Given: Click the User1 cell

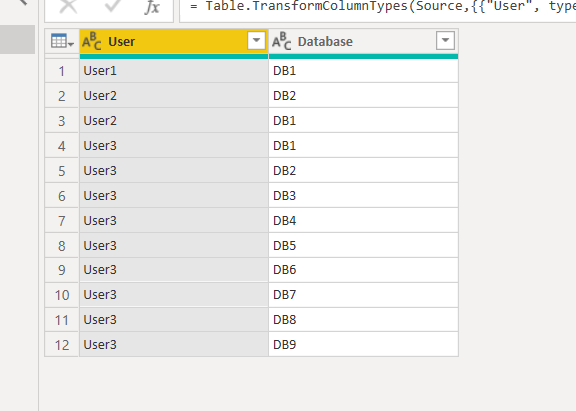Looking at the screenshot, I should pos(174,71).
